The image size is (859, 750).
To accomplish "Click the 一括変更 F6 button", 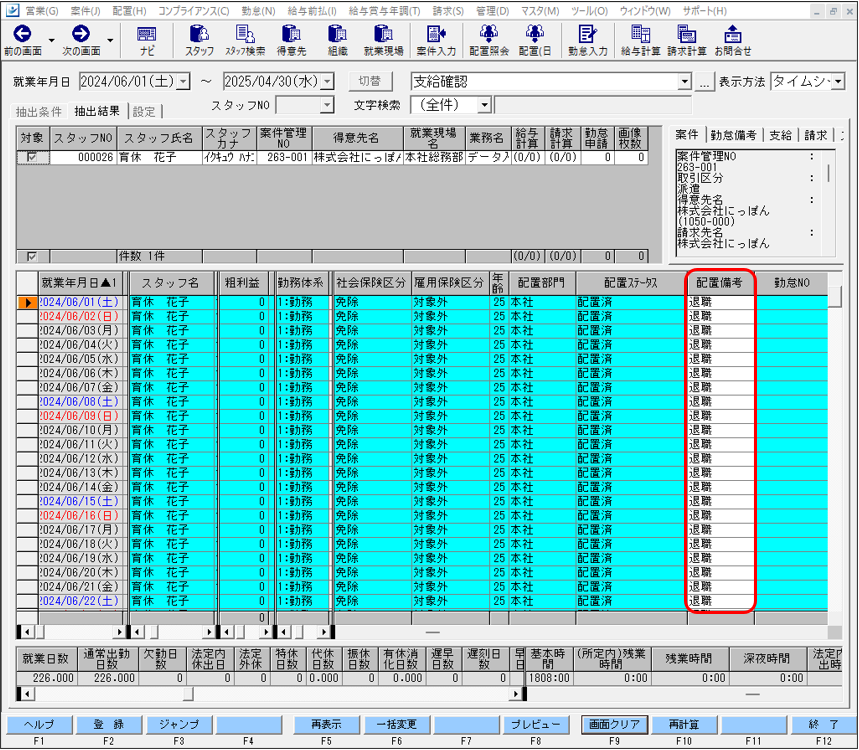I will pos(396,724).
